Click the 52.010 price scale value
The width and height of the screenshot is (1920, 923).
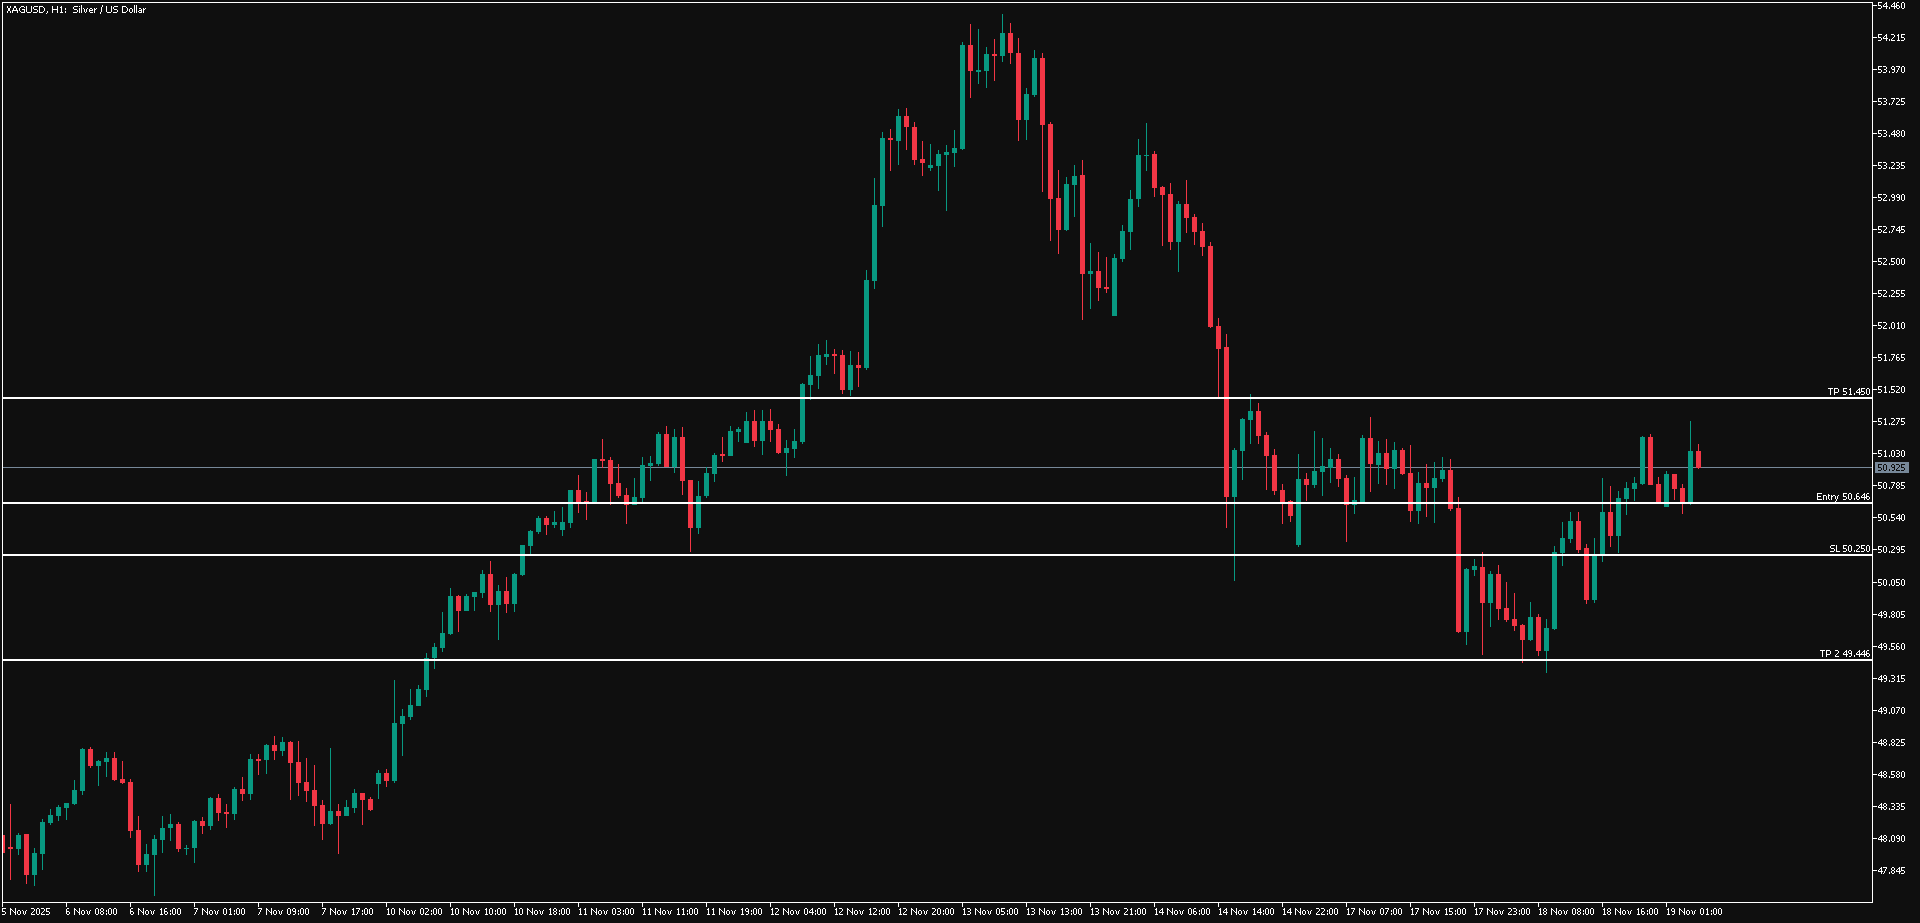pyautogui.click(x=1891, y=326)
